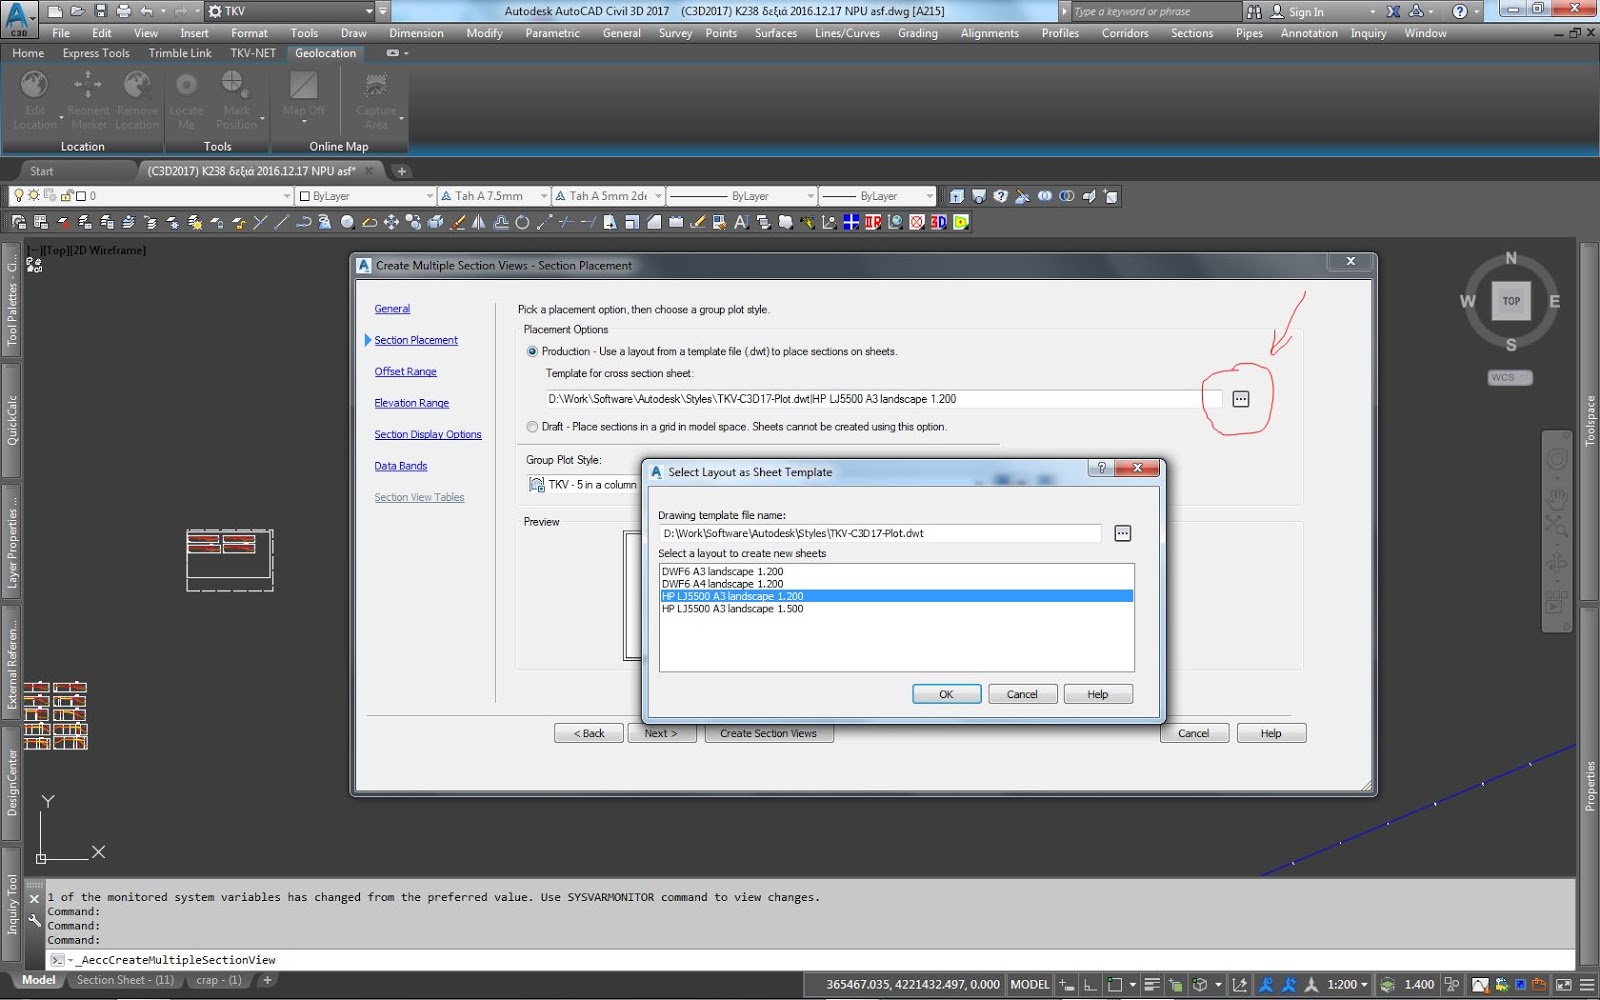Image resolution: width=1600 pixels, height=1000 pixels.
Task: Click the customization menu icon in status bar
Action: click(x=1585, y=985)
